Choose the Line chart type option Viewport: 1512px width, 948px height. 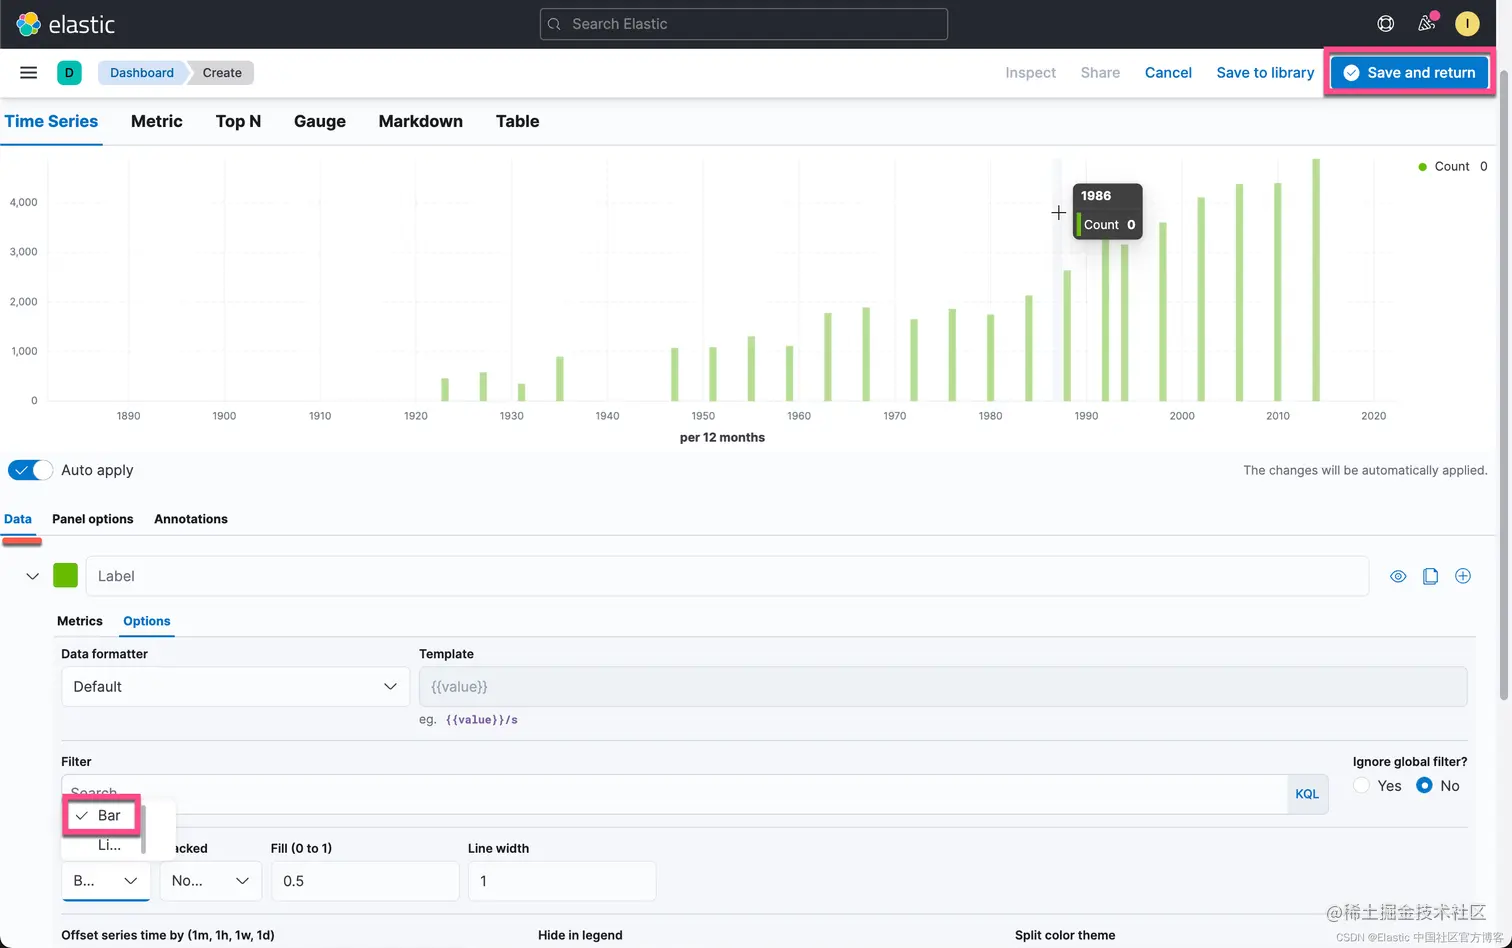pos(108,845)
